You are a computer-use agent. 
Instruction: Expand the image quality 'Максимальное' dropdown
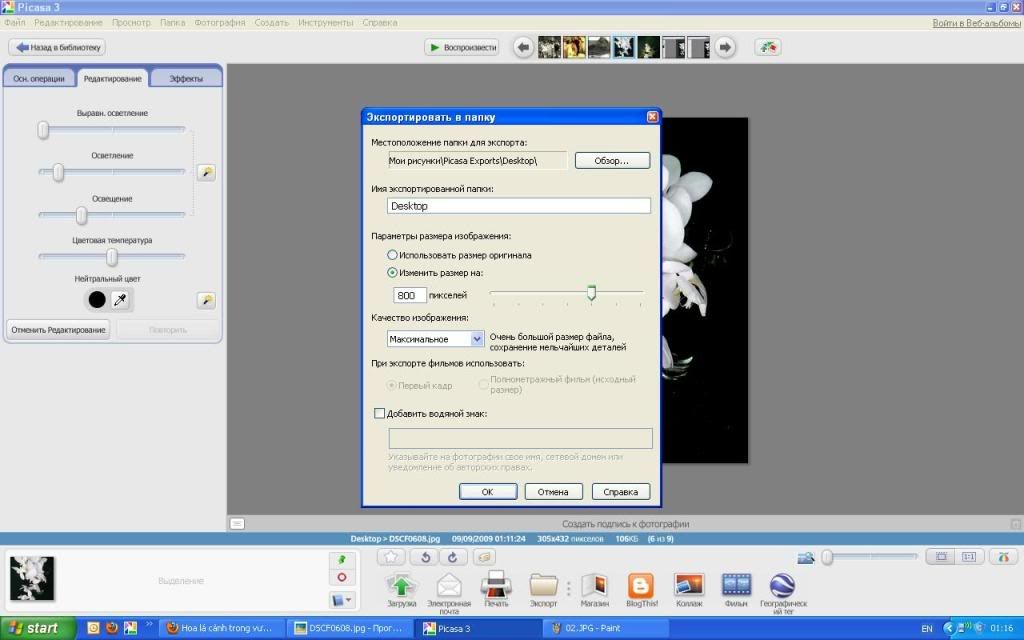click(x=477, y=339)
